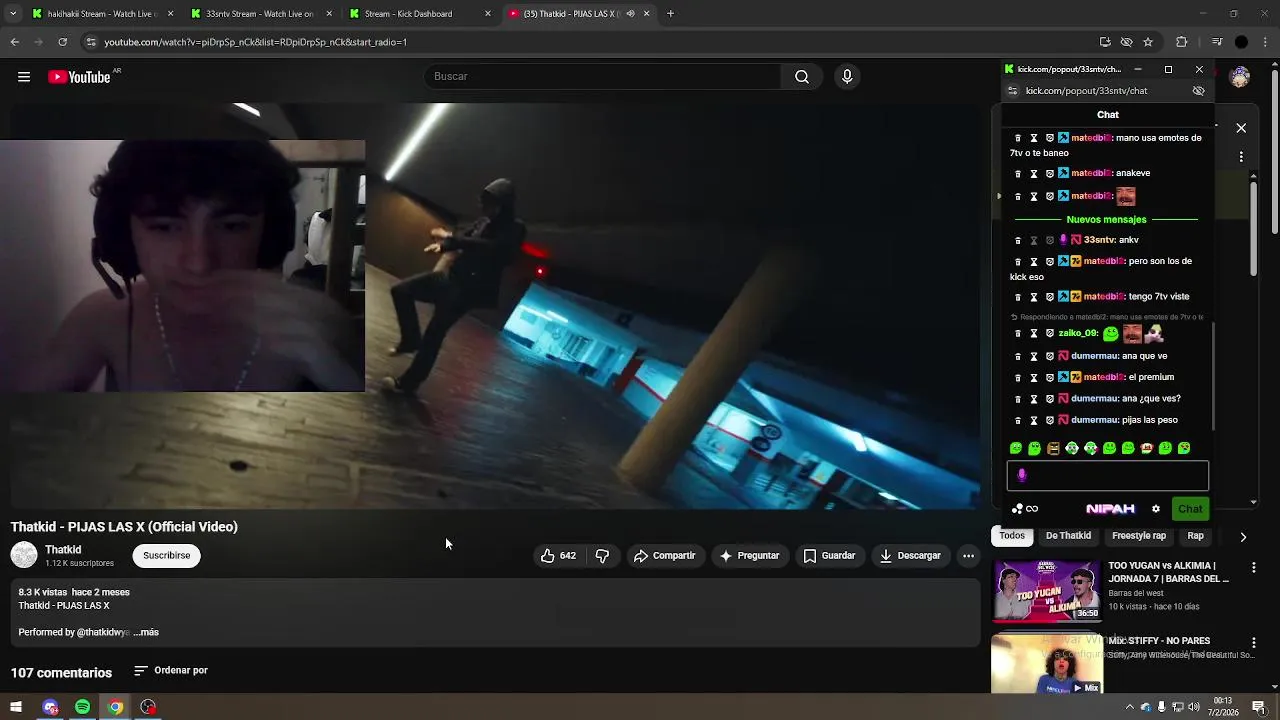Click the Descargar download button
The width and height of the screenshot is (1280, 720).
point(910,556)
